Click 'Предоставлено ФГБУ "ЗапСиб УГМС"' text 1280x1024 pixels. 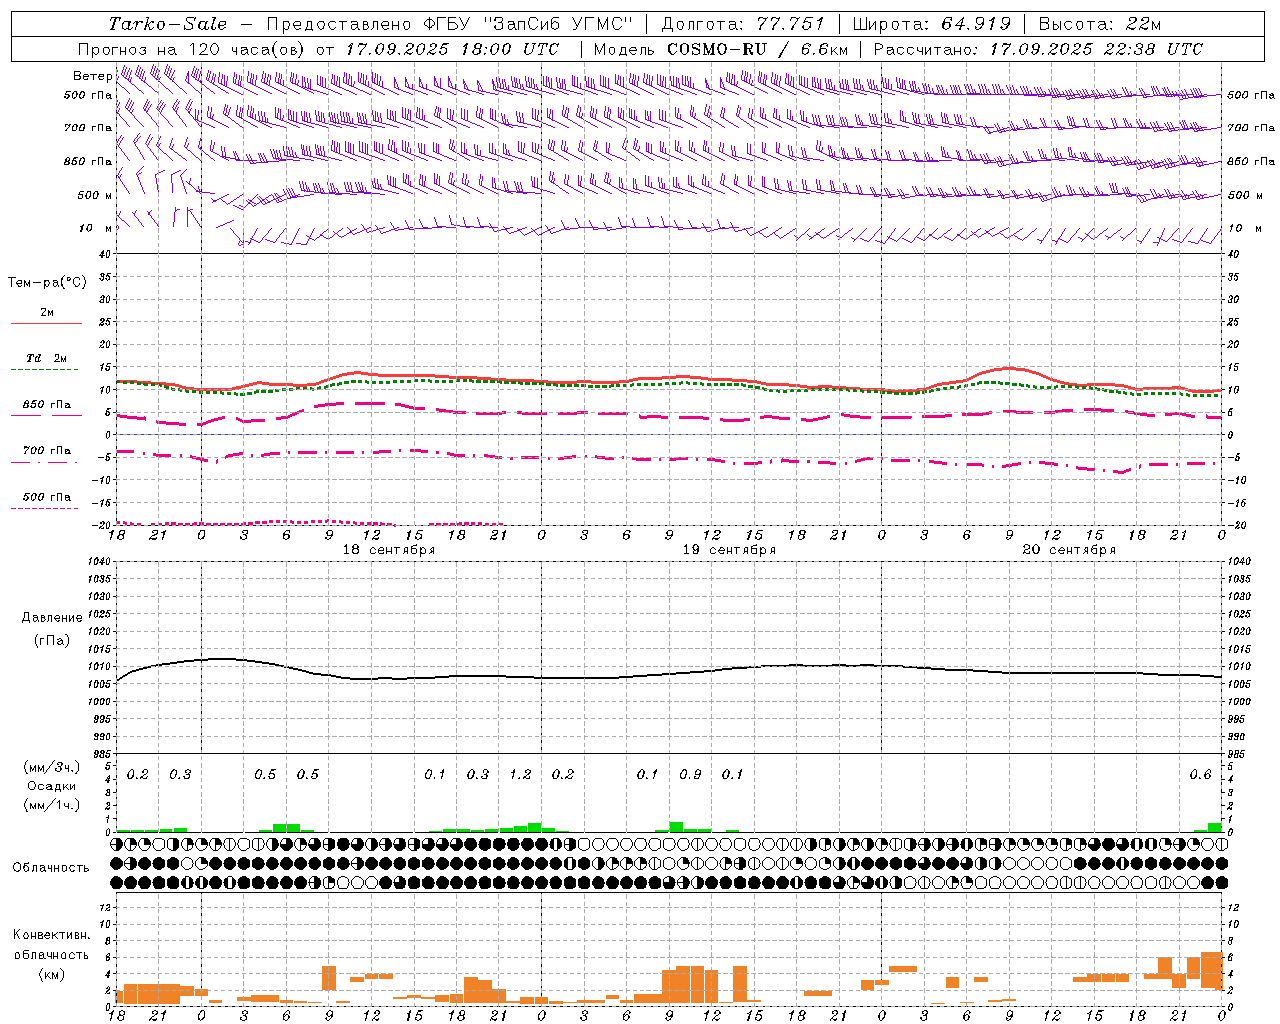click(451, 24)
